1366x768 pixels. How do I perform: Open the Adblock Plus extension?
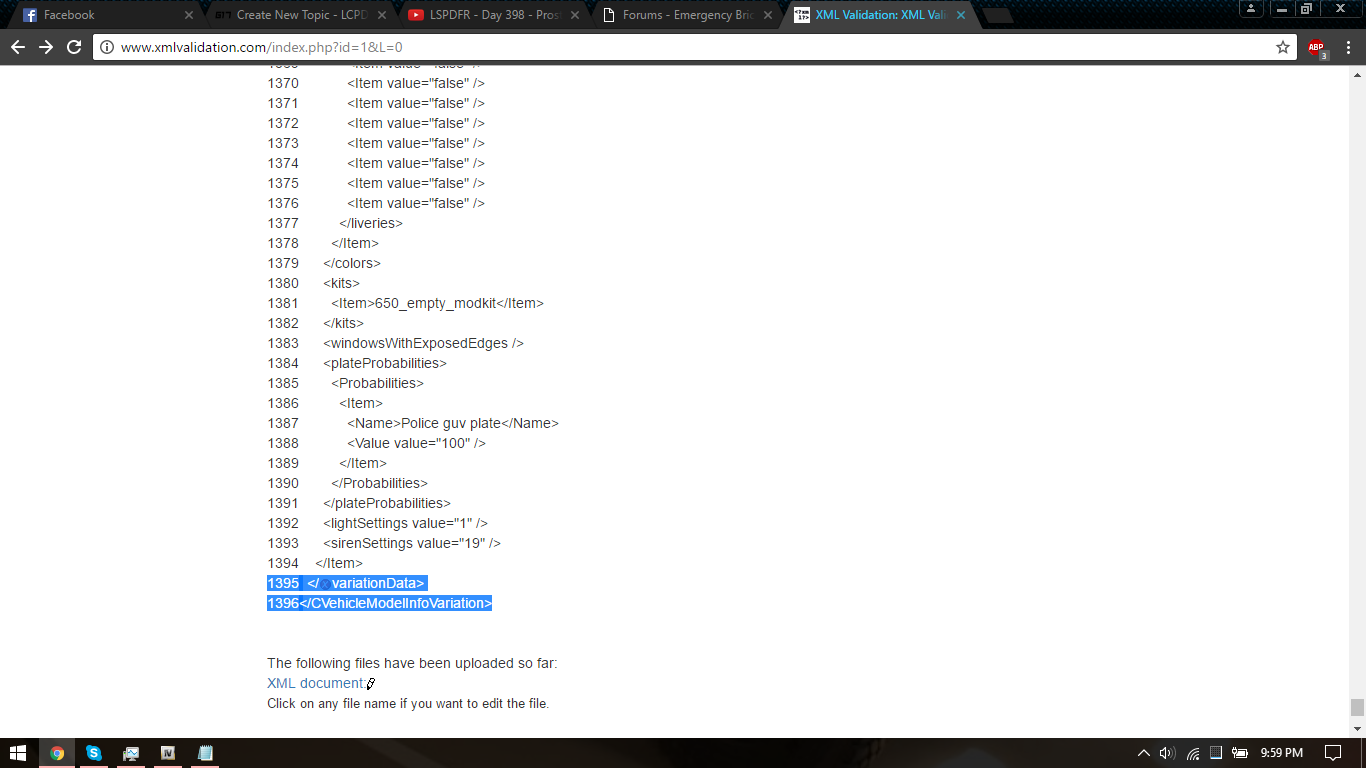coord(1317,48)
